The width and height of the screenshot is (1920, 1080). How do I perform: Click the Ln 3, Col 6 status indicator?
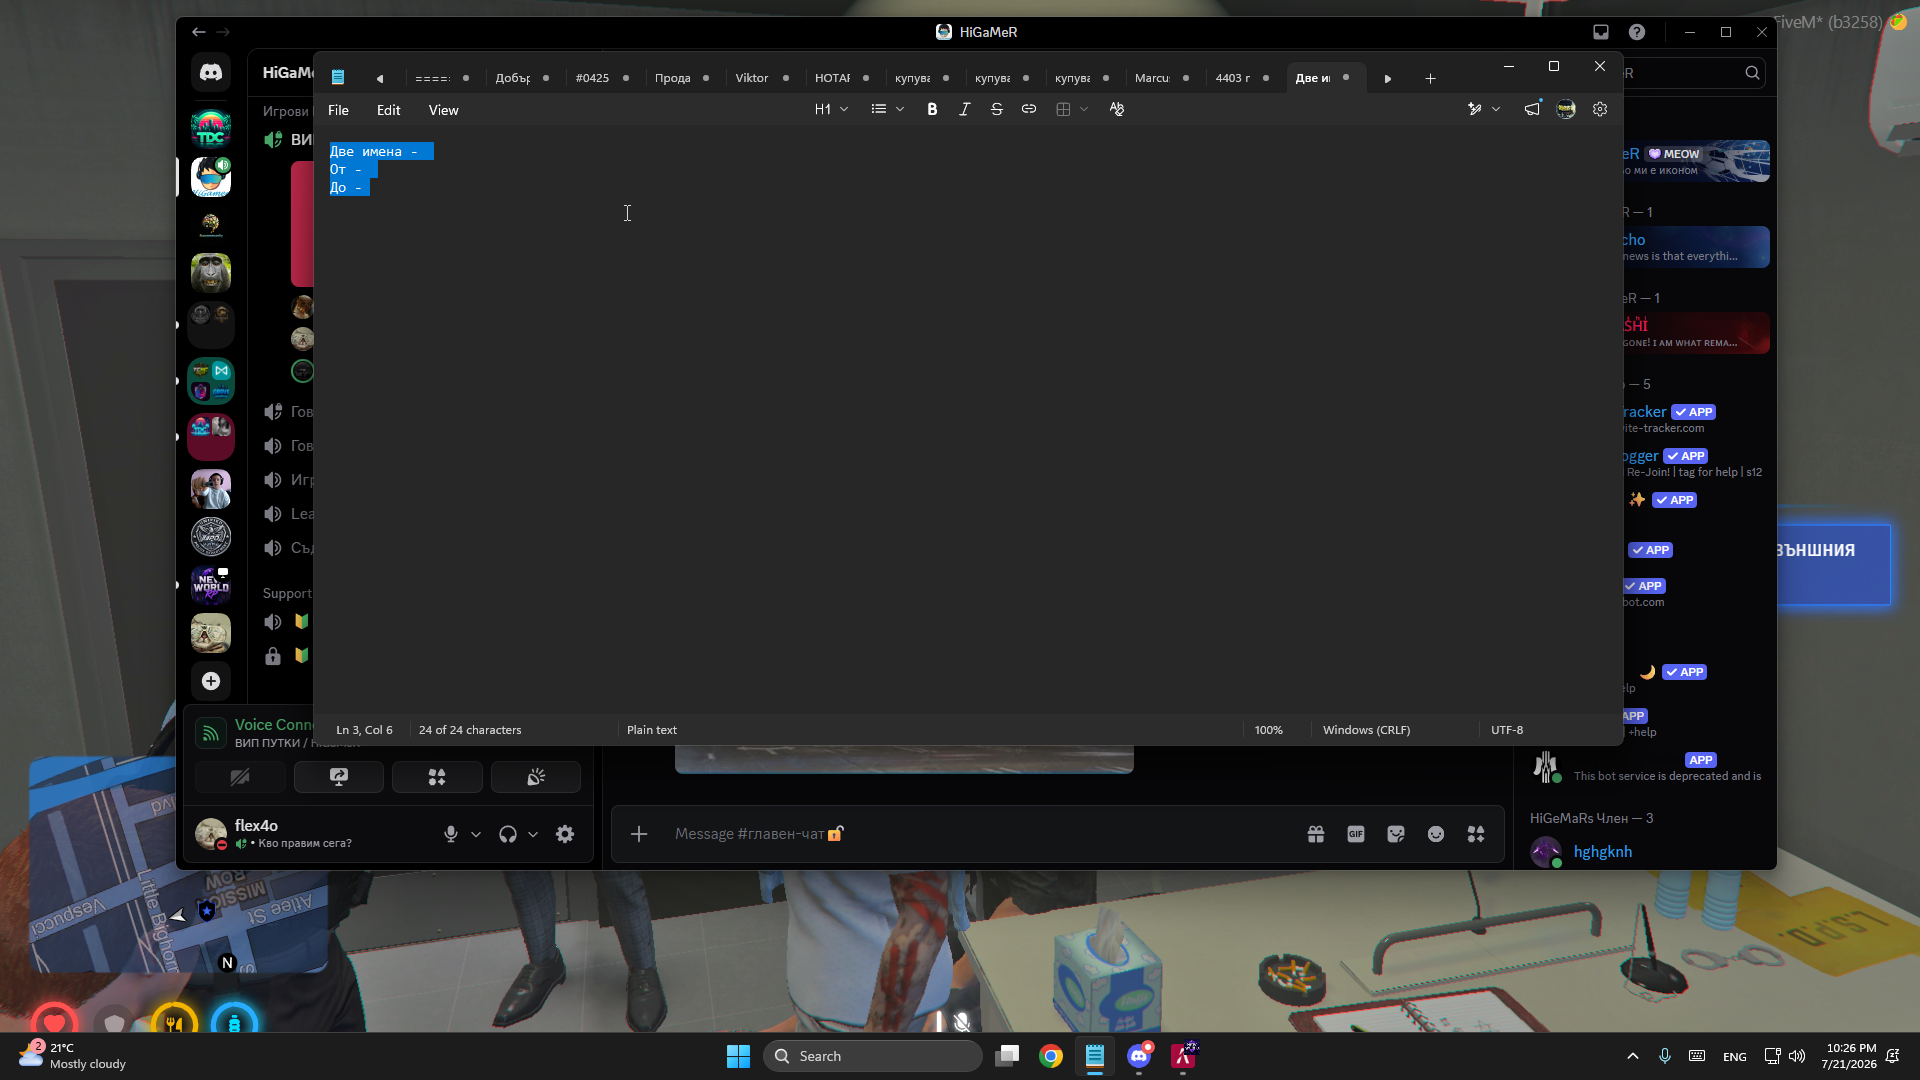(x=364, y=730)
